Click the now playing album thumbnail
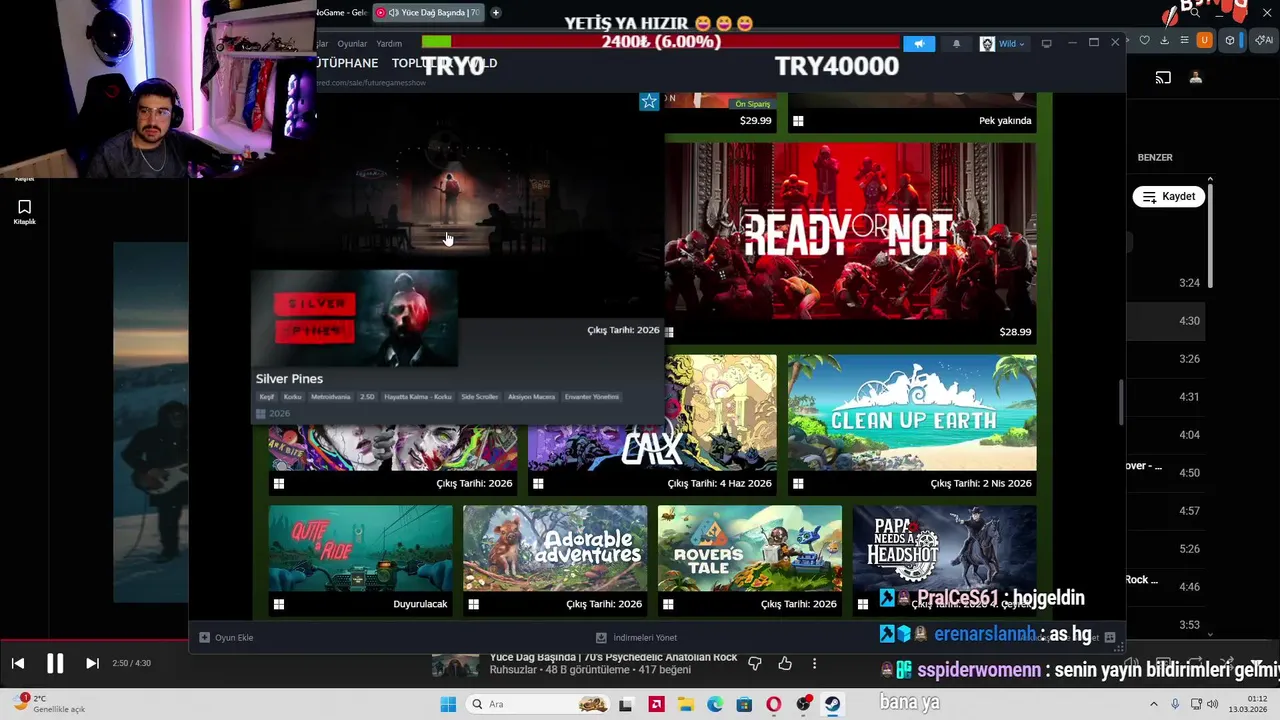Screen dimensions: 1280x720 point(455,664)
